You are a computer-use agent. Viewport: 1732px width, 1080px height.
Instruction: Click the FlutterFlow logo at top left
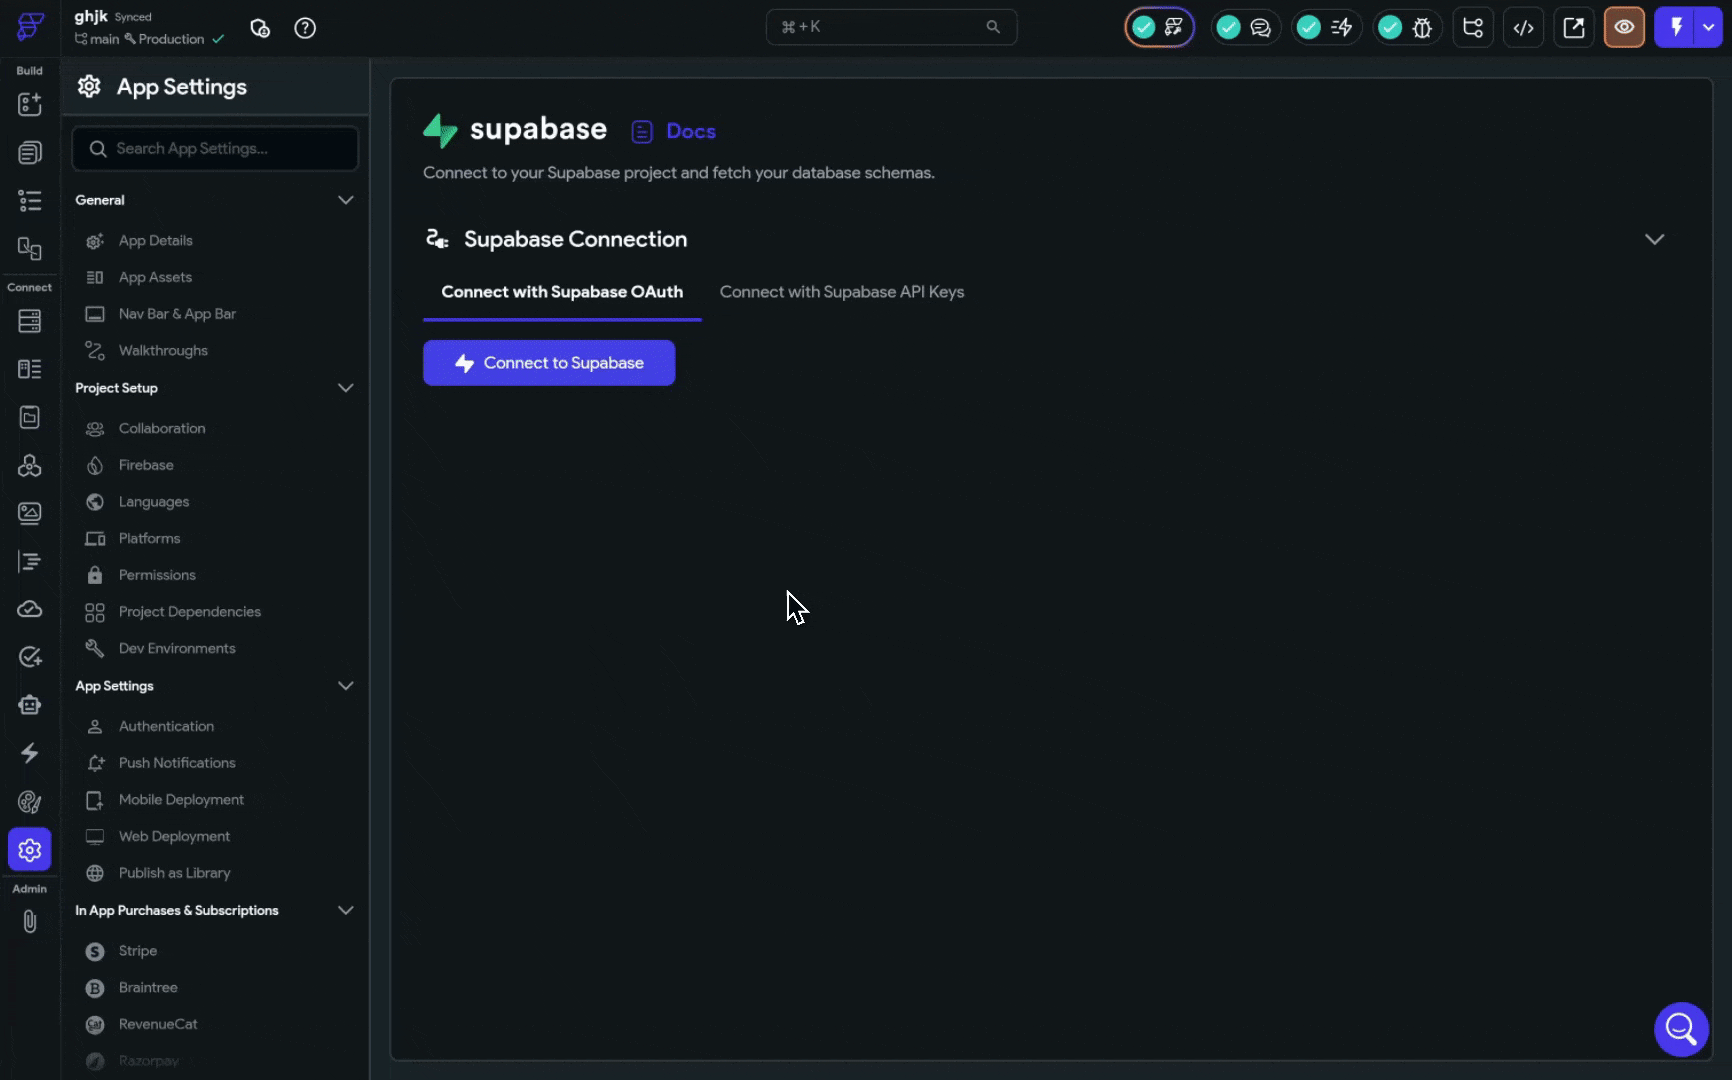click(30, 27)
